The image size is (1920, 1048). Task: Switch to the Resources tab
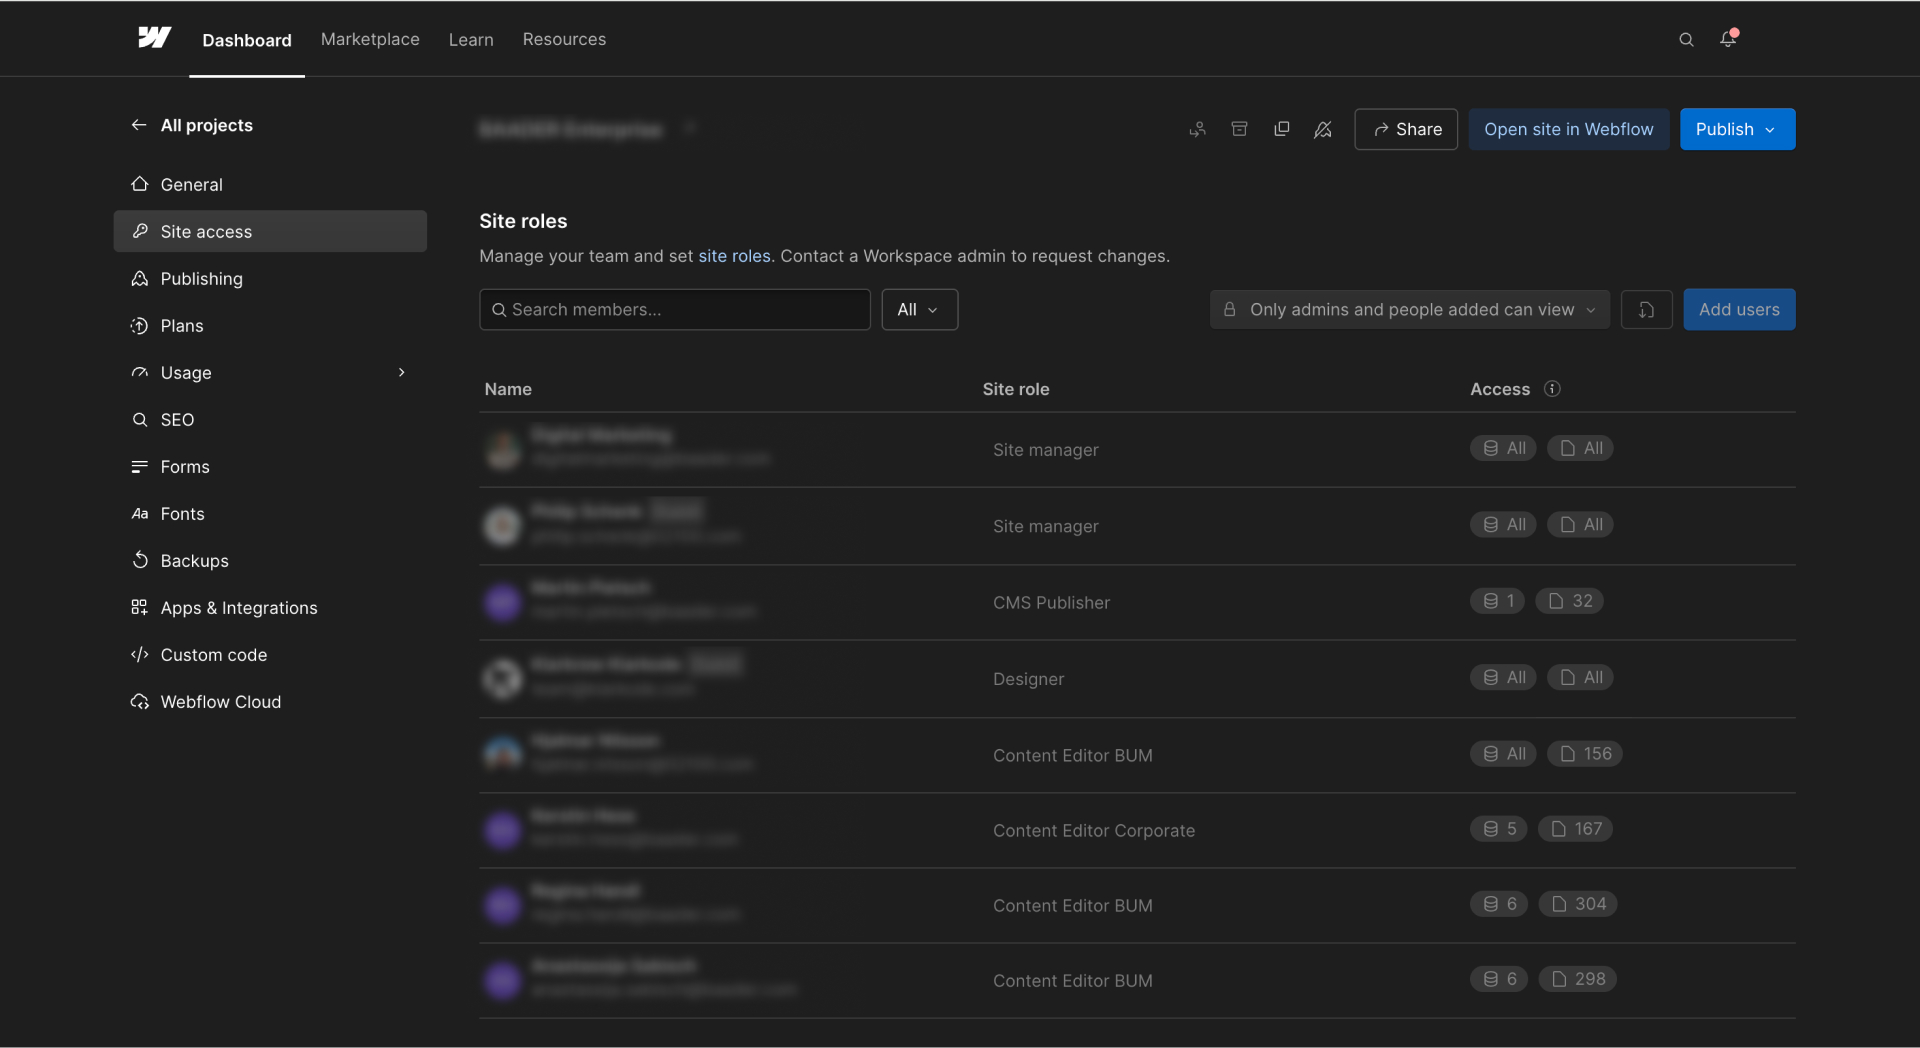coord(564,39)
